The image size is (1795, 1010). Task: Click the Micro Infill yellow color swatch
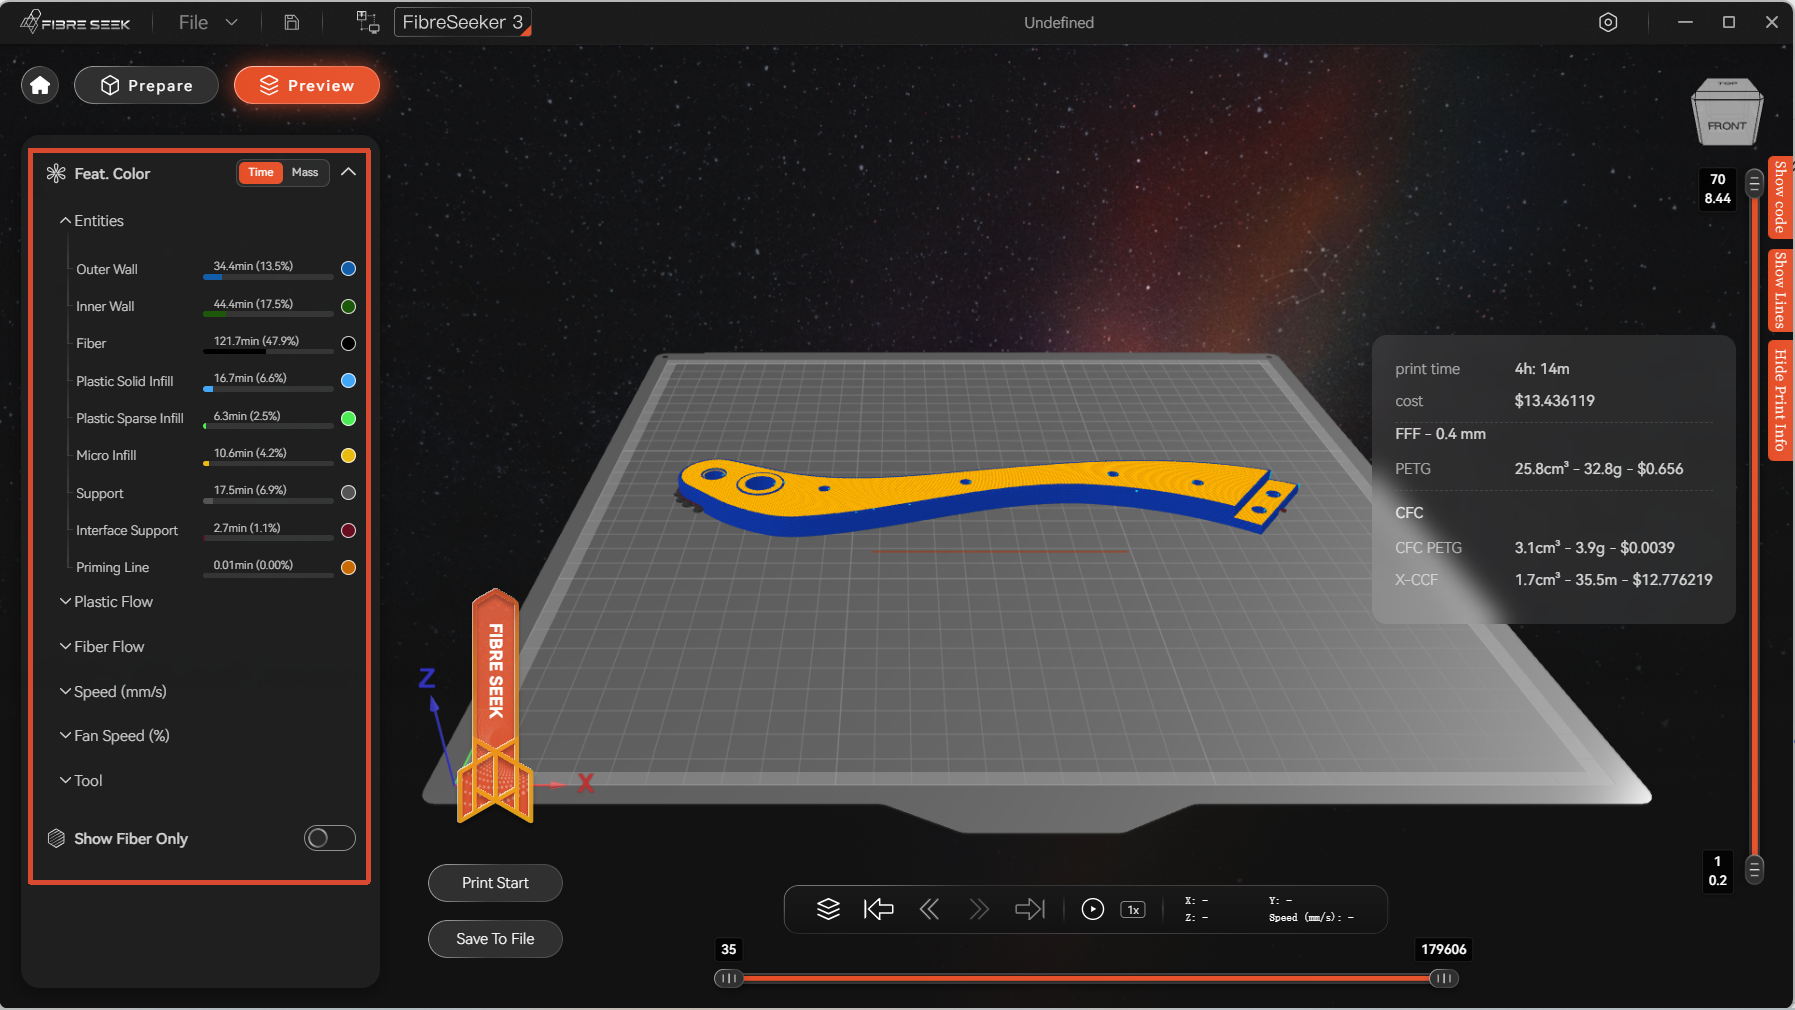pyautogui.click(x=348, y=455)
